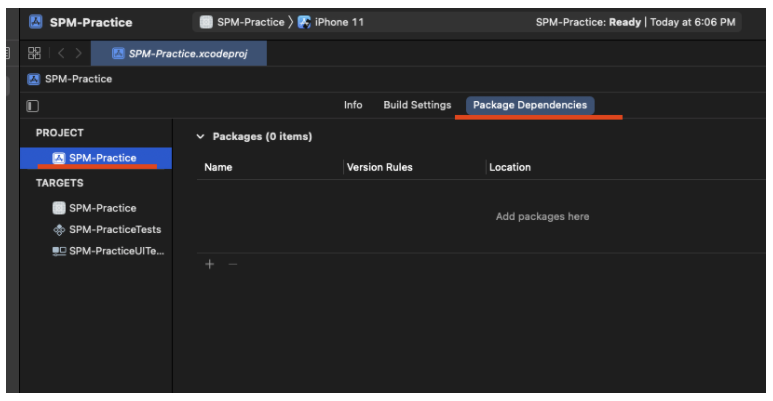Click the SPM-Practice breadcrumb in jump bar
This screenshot has height=401, width=773.
tap(78, 79)
